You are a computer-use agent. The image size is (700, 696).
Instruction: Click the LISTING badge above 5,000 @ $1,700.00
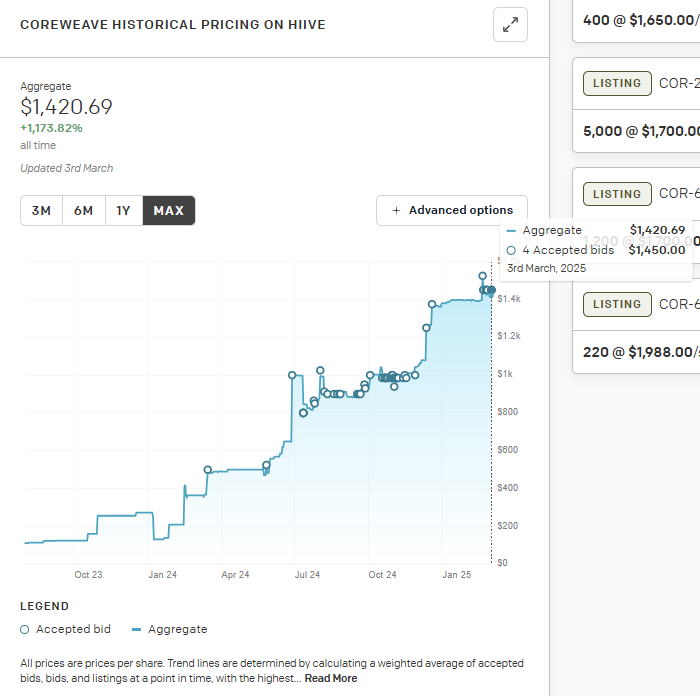(617, 83)
